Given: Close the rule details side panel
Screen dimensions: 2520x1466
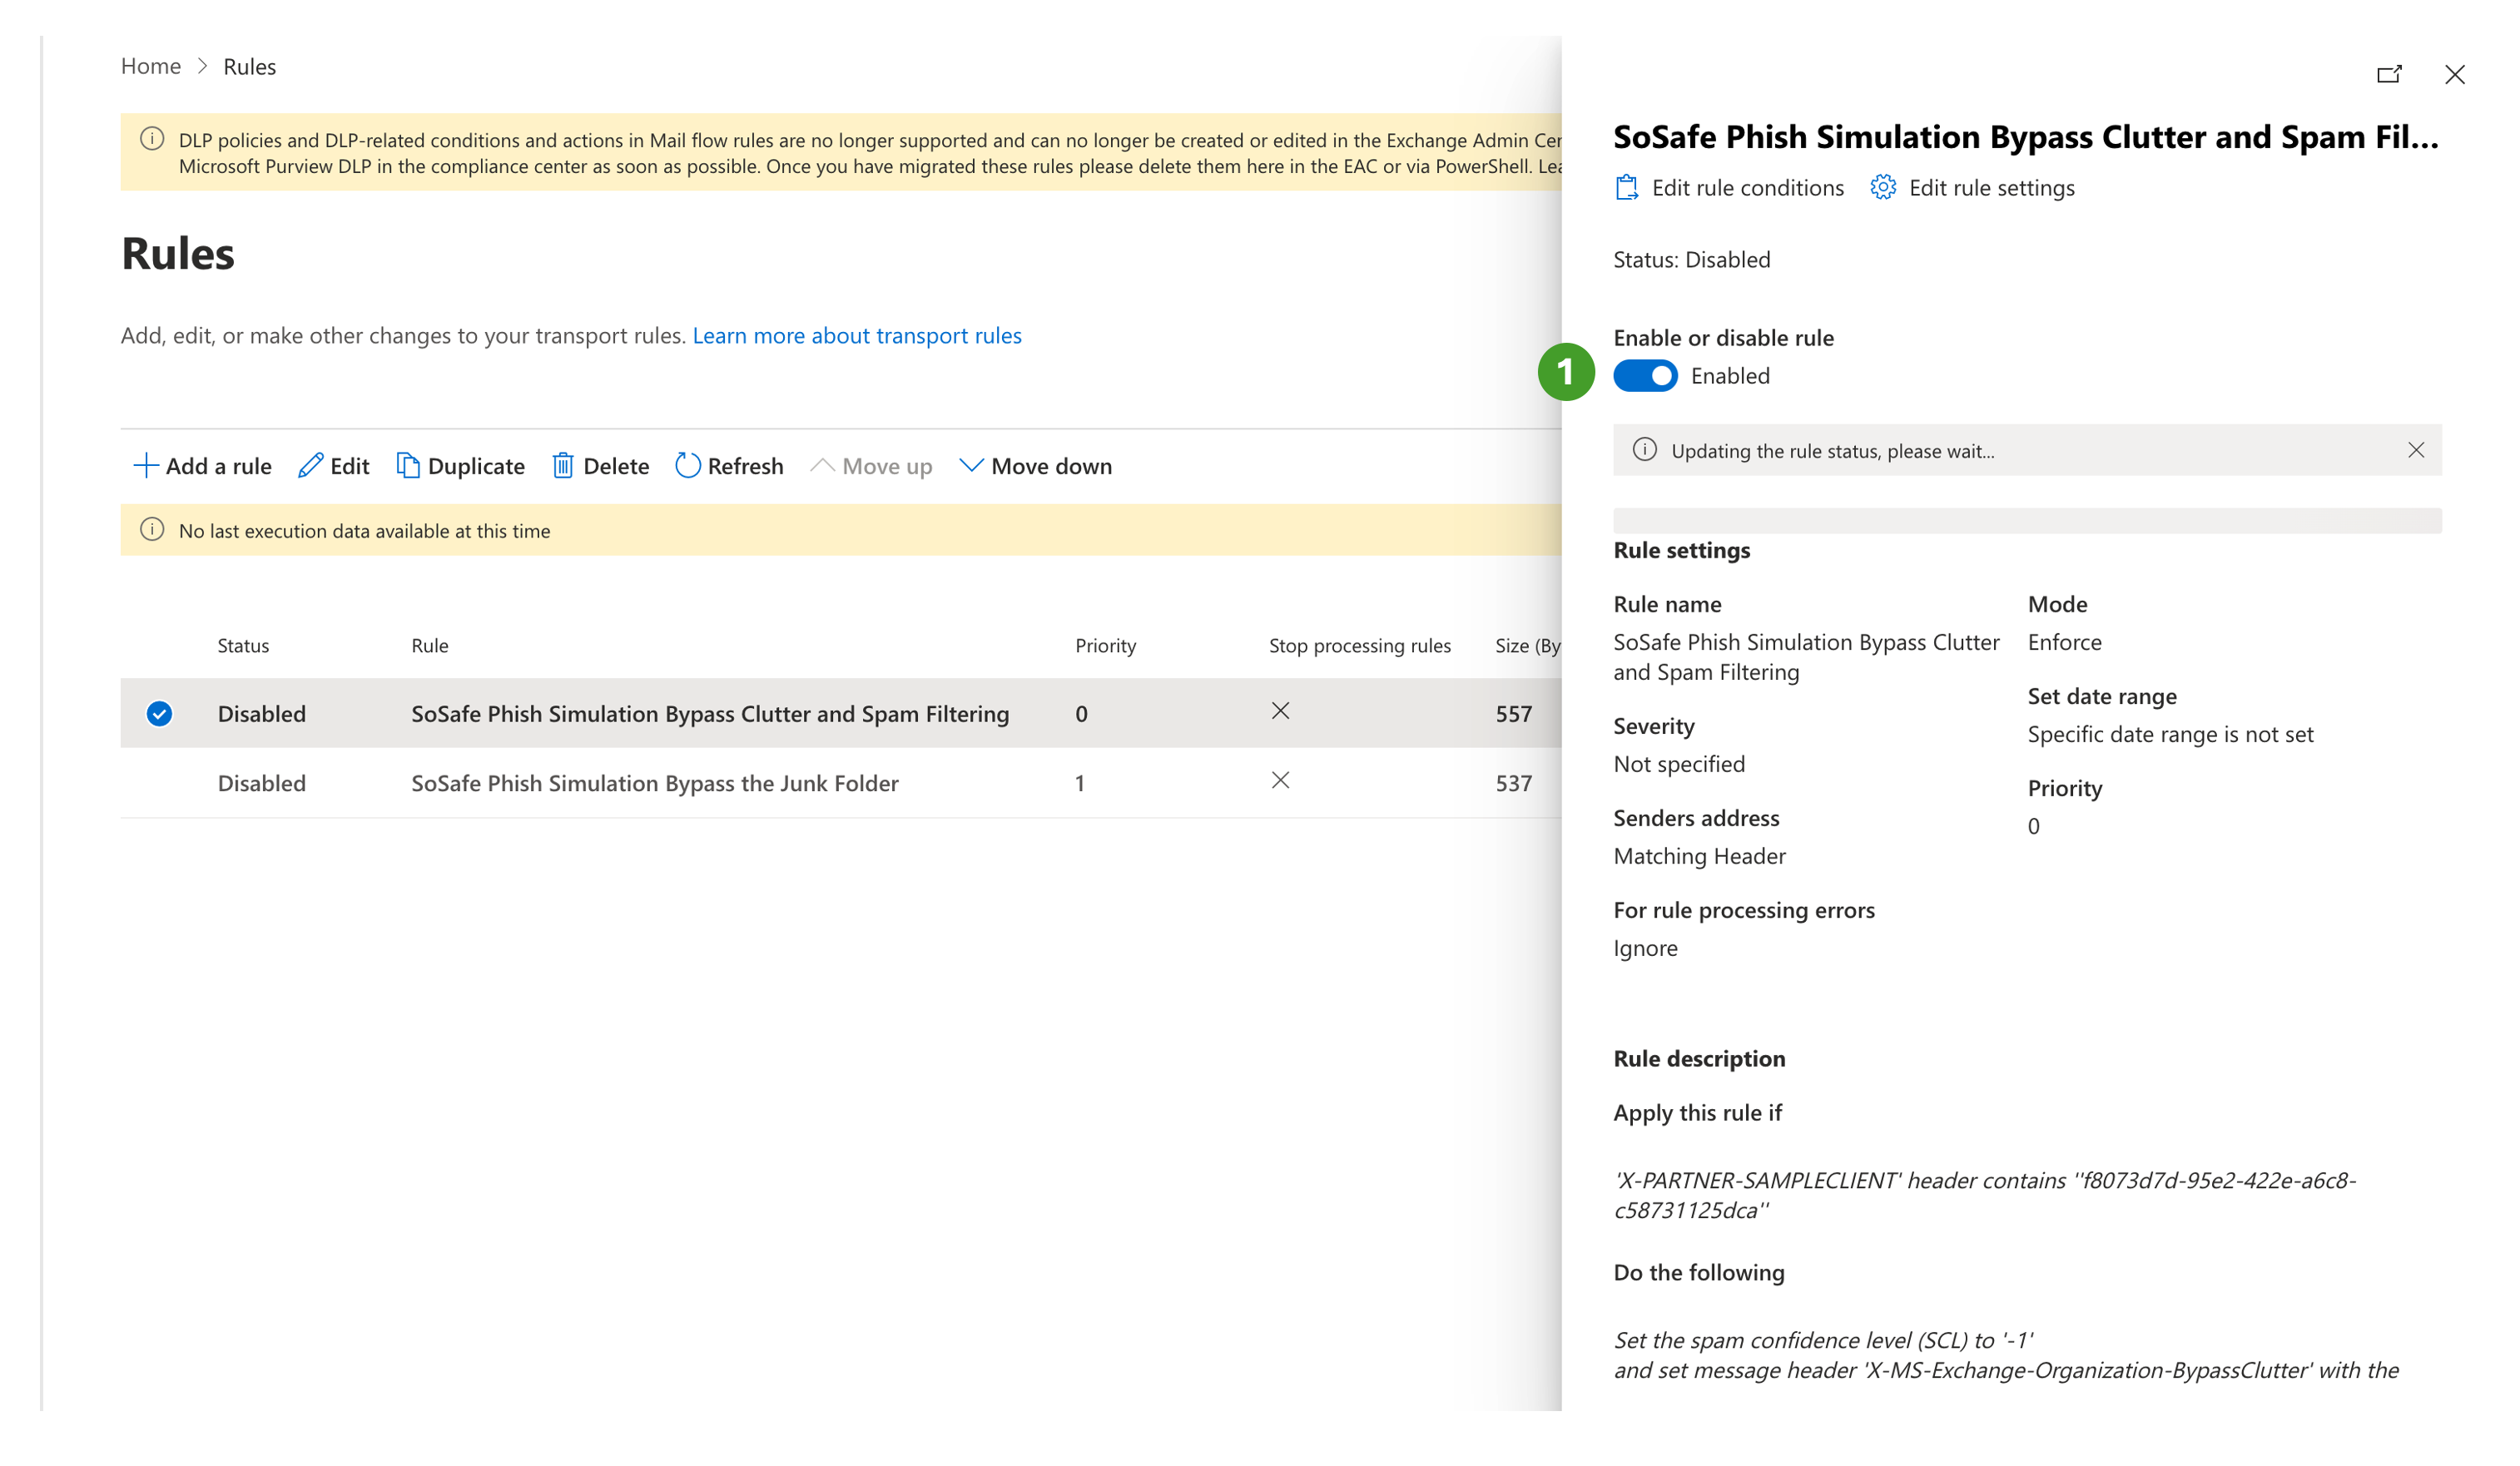Looking at the screenshot, I should [x=2454, y=75].
